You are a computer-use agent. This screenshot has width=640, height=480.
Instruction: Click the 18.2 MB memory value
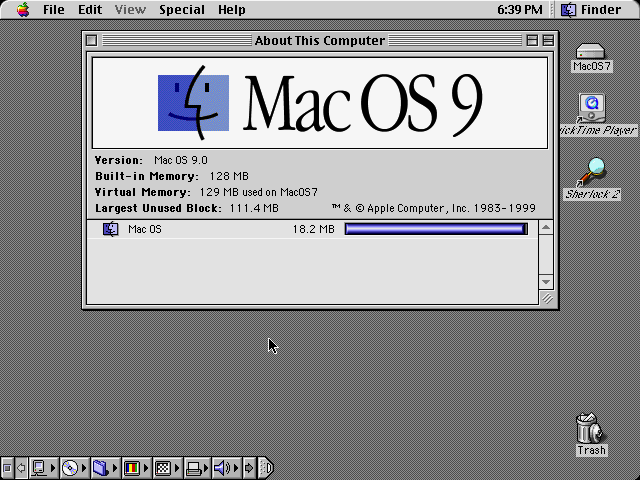pyautogui.click(x=313, y=229)
